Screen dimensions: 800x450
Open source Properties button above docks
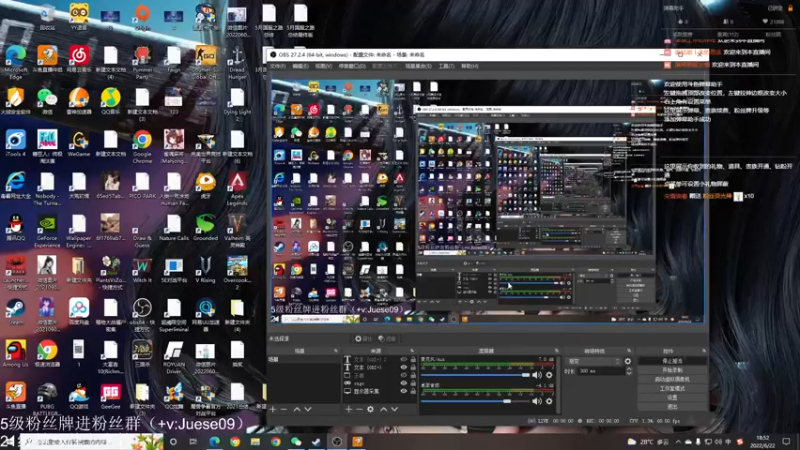tap(363, 339)
